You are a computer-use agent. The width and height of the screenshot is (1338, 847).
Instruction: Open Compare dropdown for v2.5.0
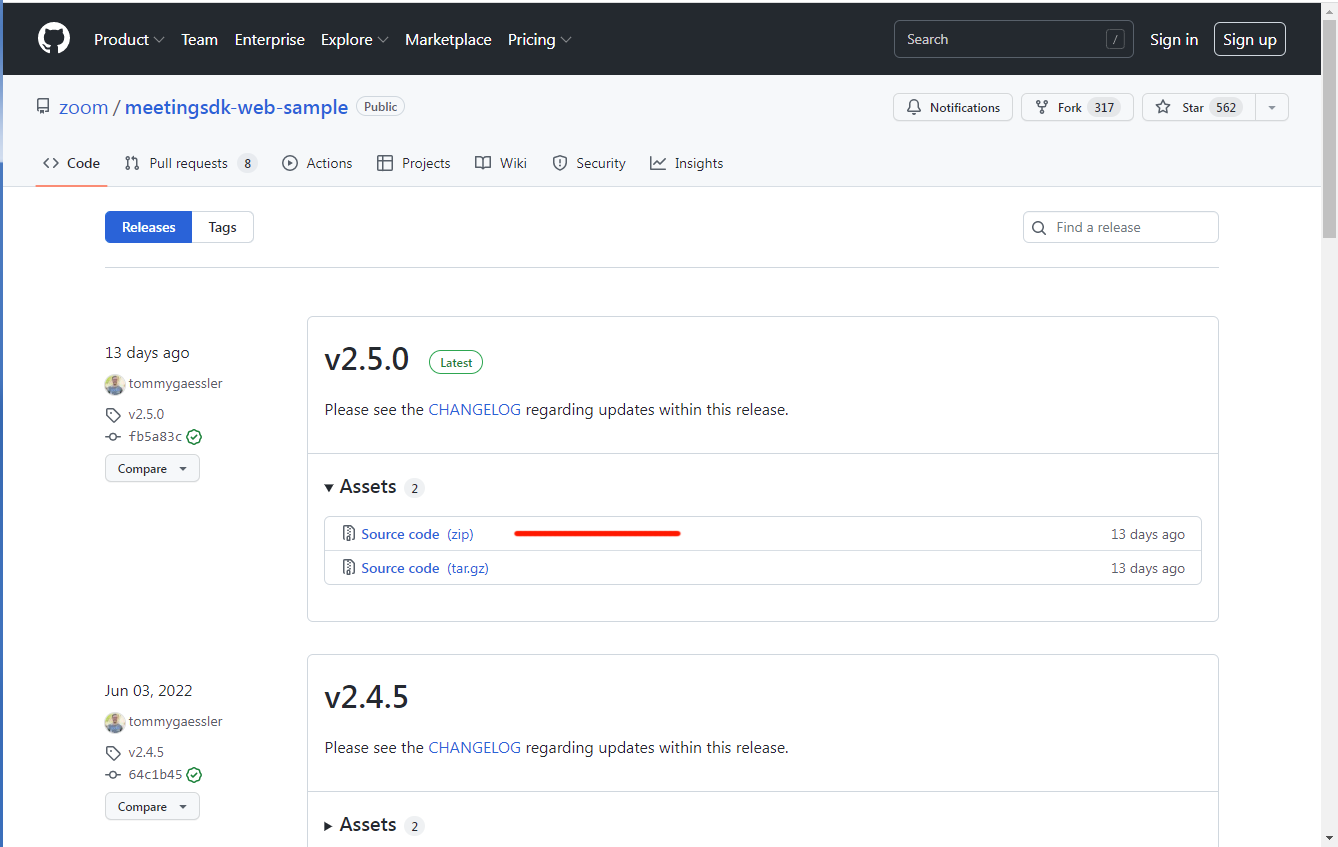[x=152, y=468]
